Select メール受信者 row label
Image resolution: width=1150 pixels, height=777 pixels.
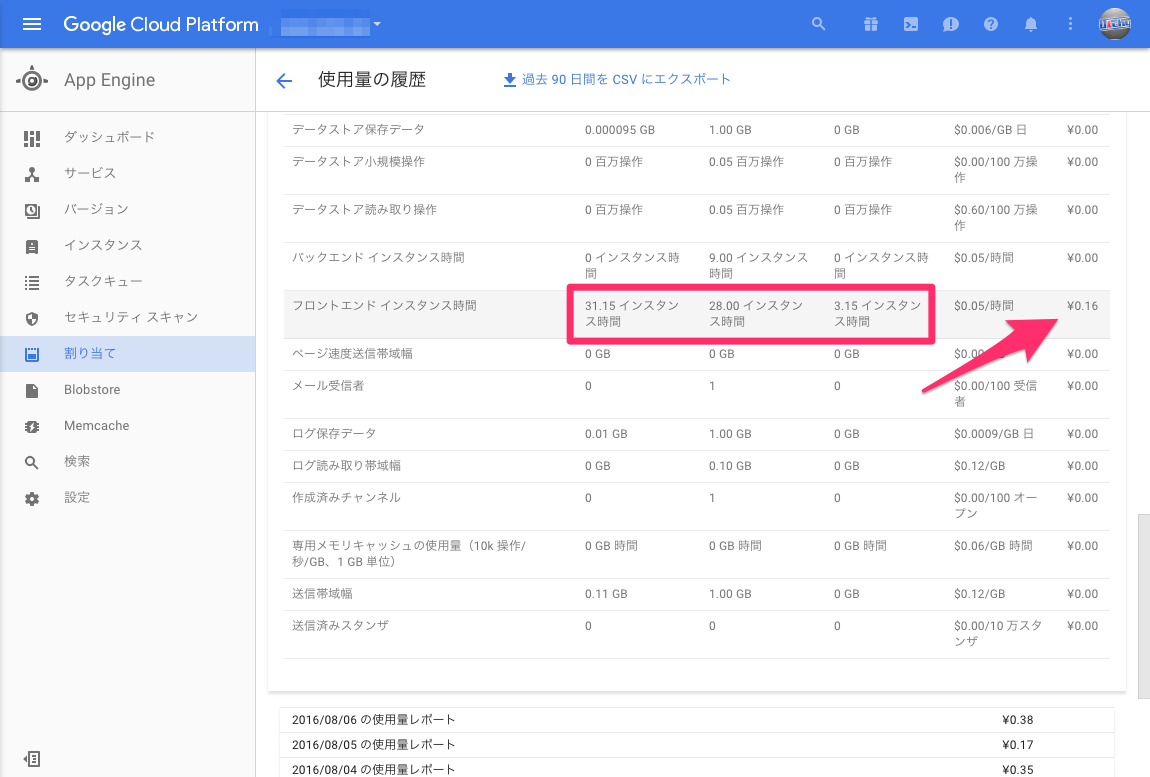(x=328, y=386)
